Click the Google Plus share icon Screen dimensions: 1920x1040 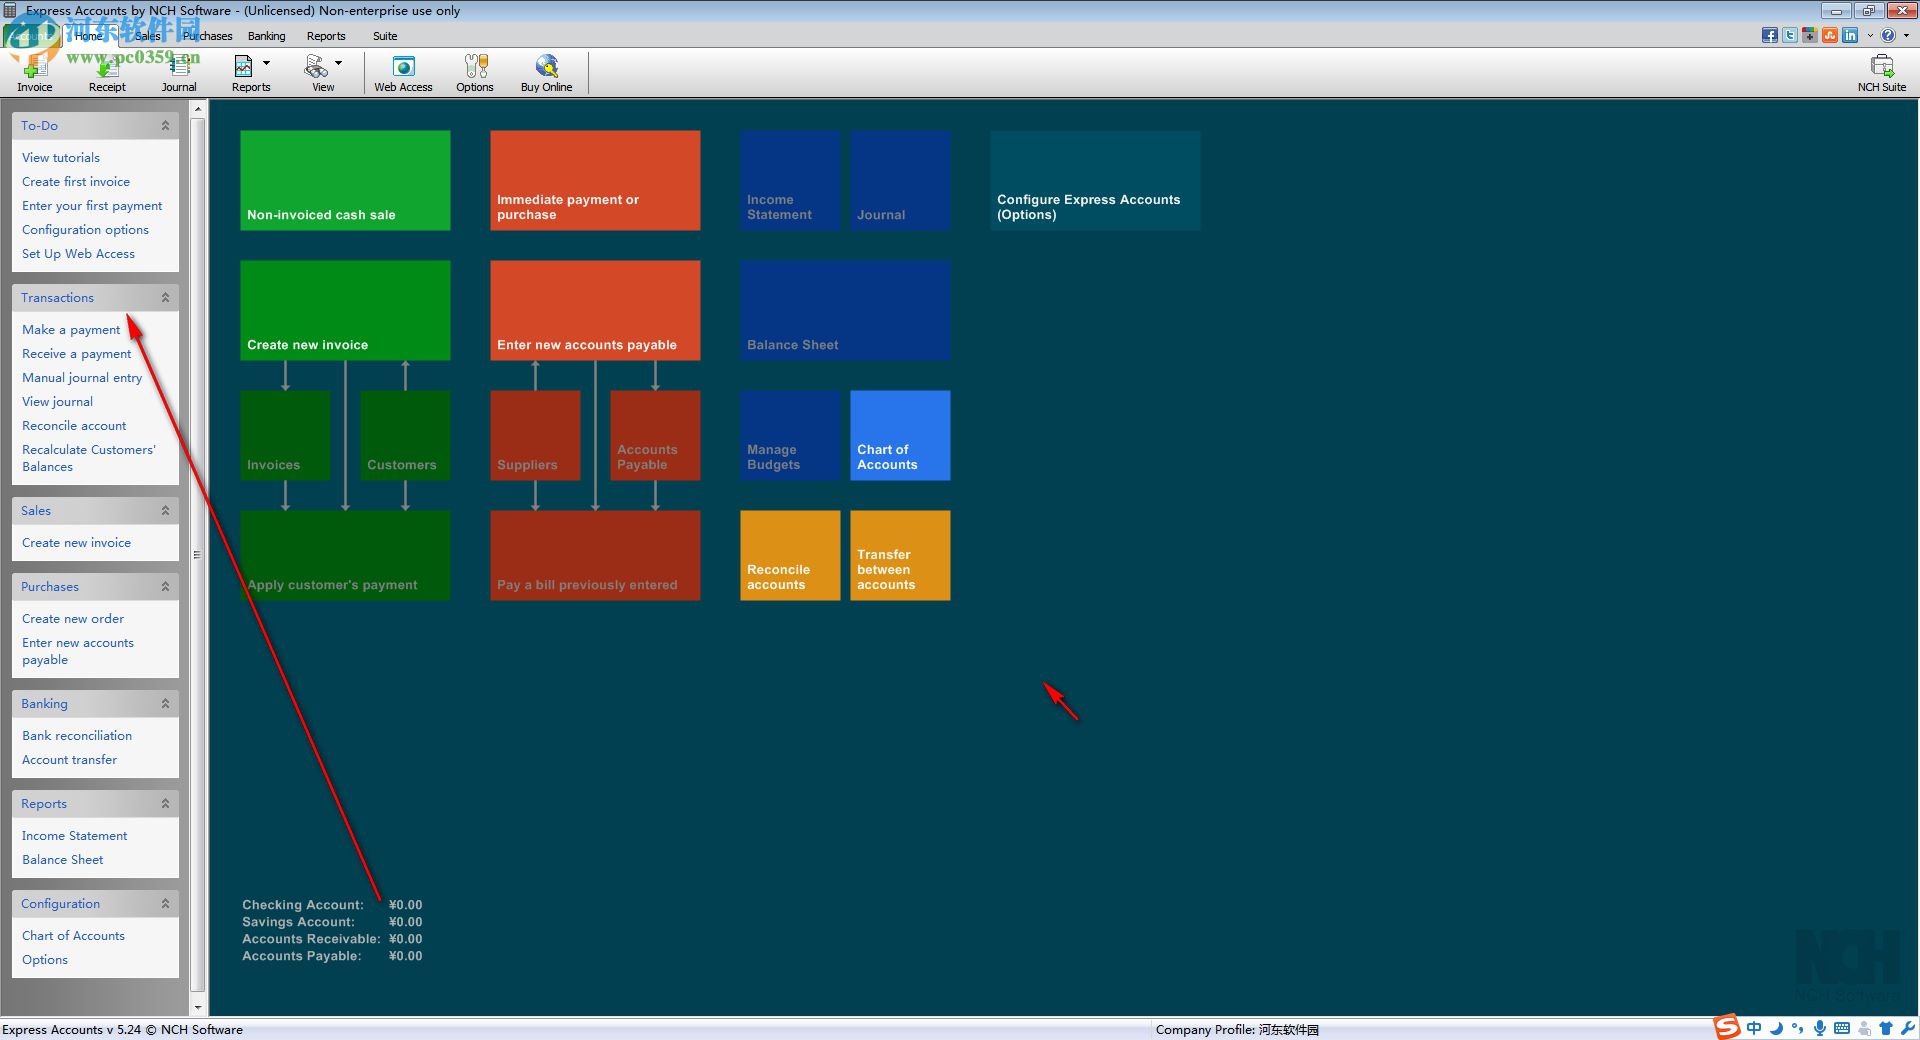tap(1810, 35)
